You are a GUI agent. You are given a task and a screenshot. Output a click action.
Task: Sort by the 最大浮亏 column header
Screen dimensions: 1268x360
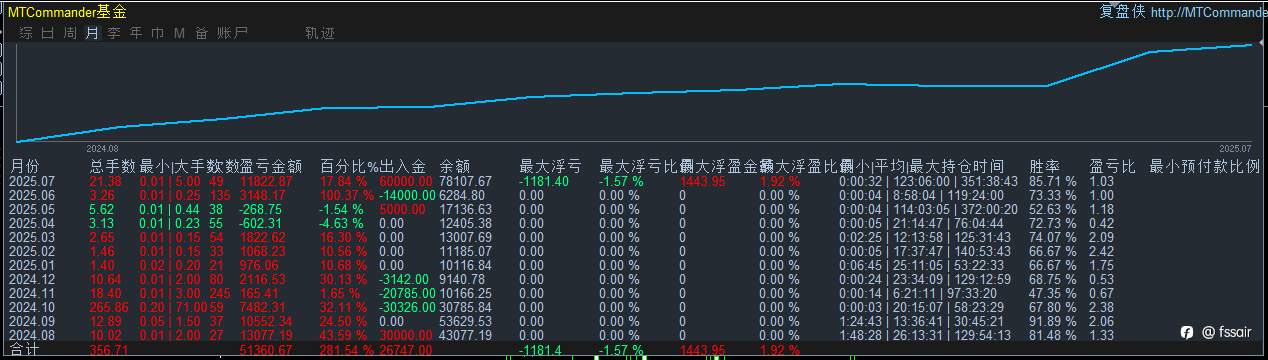[550, 166]
